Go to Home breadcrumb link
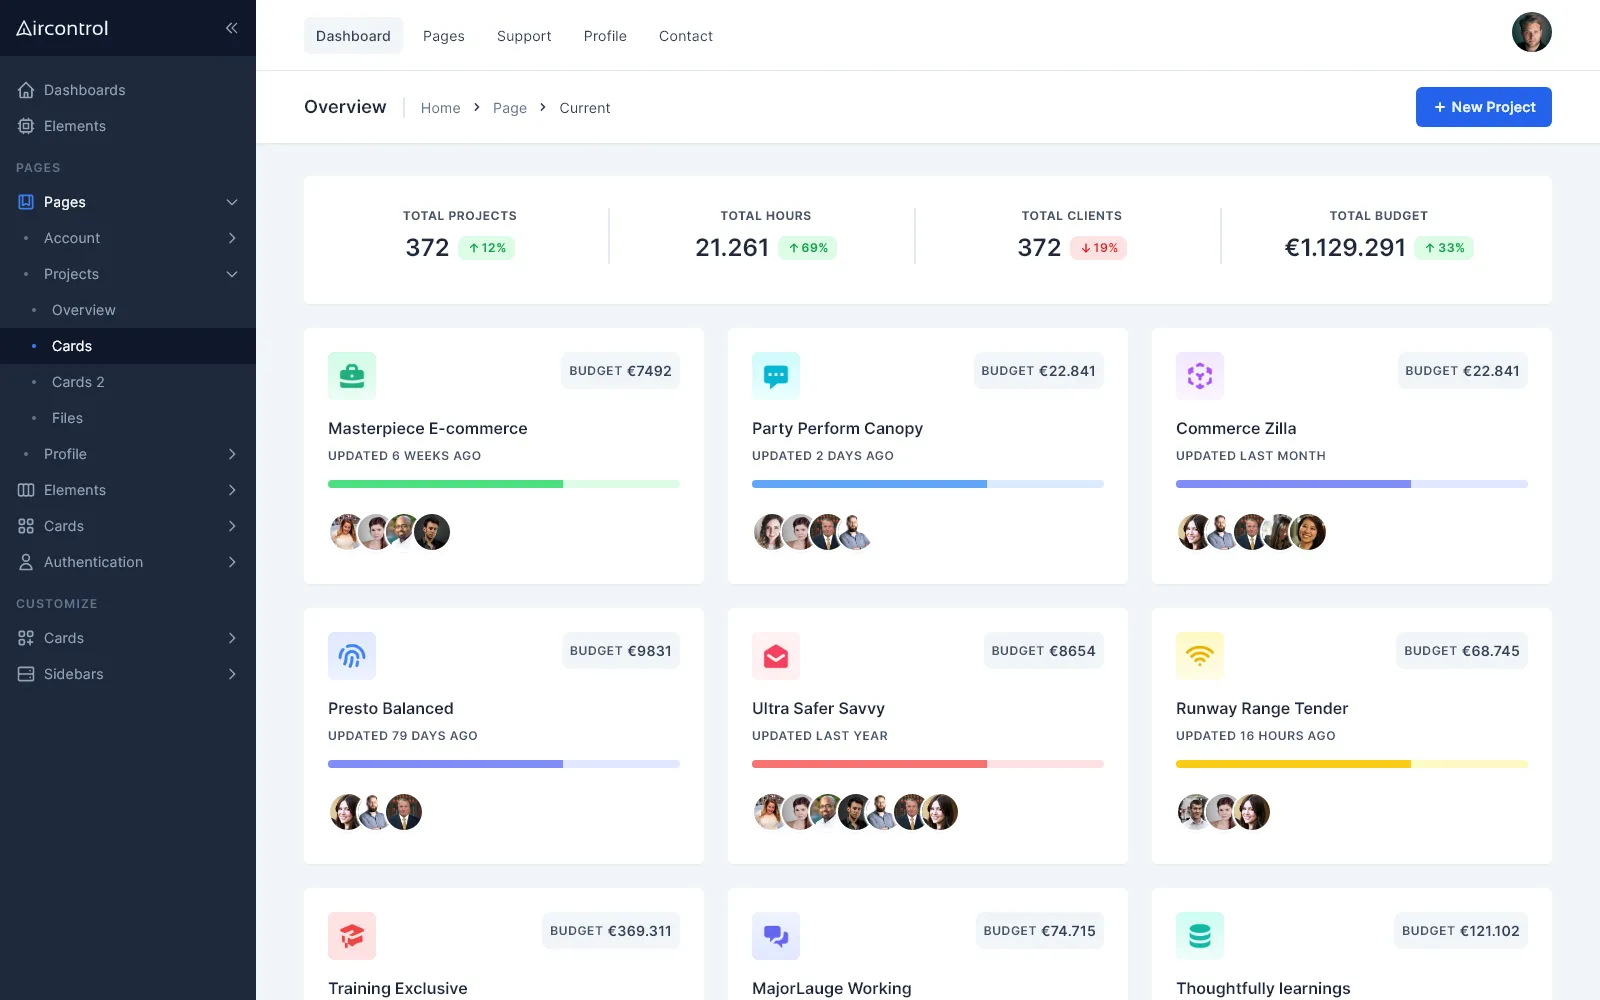The height and width of the screenshot is (1000, 1600). [440, 108]
